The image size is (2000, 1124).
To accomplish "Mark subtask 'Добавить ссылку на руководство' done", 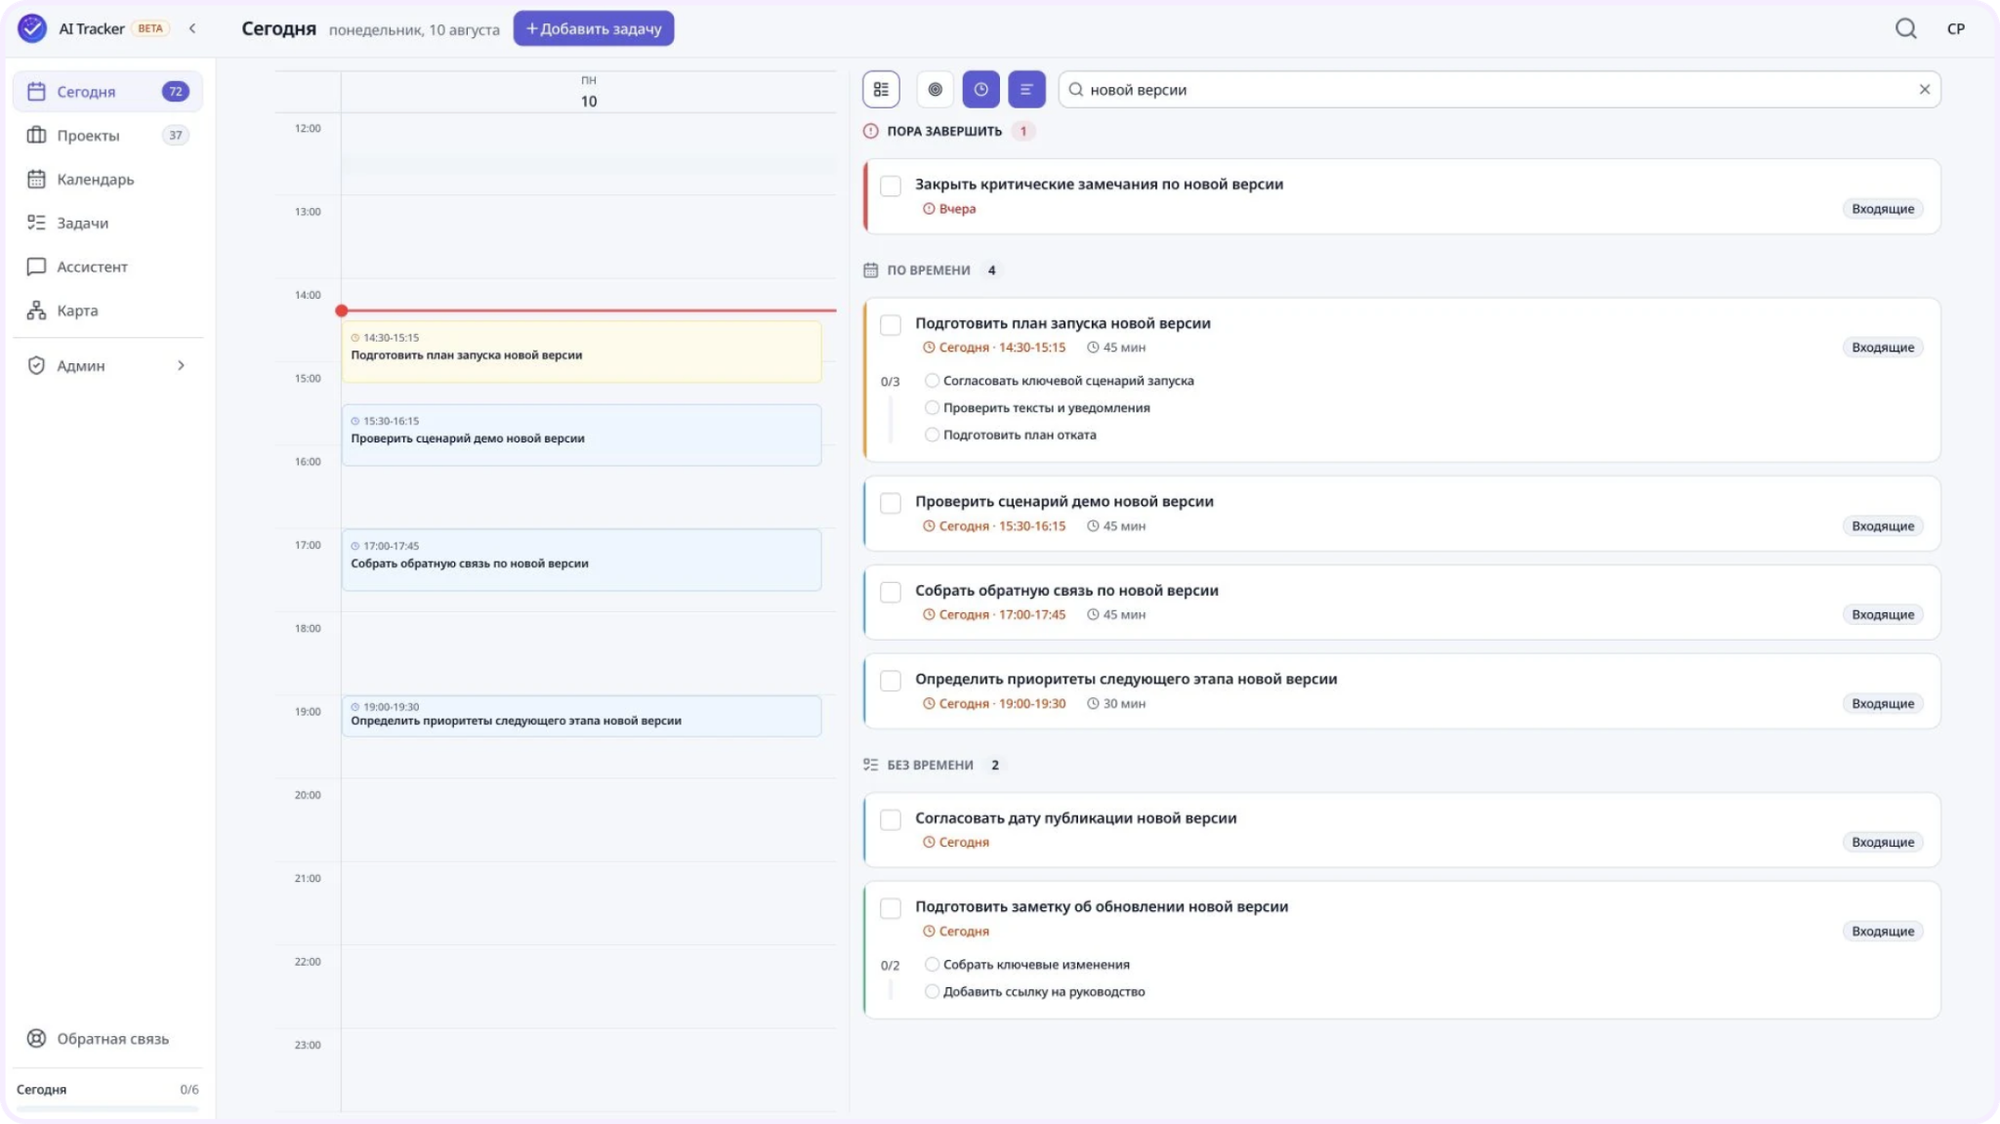I will 932,991.
